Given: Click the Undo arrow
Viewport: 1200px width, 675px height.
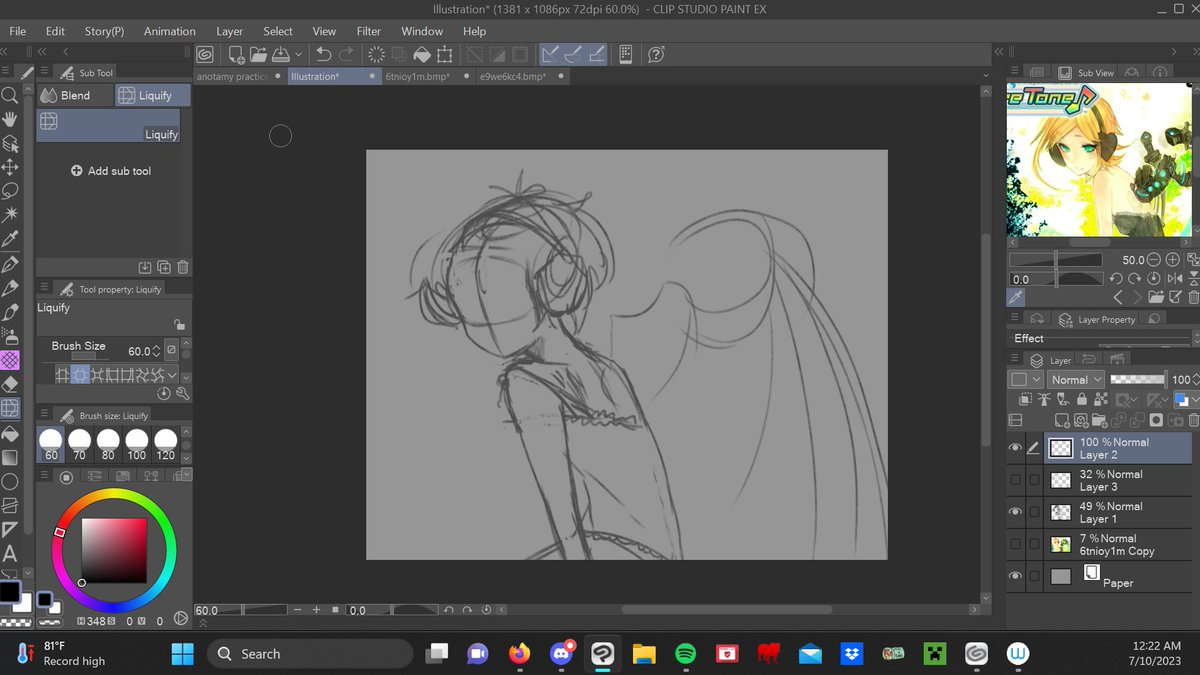Looking at the screenshot, I should tap(323, 54).
